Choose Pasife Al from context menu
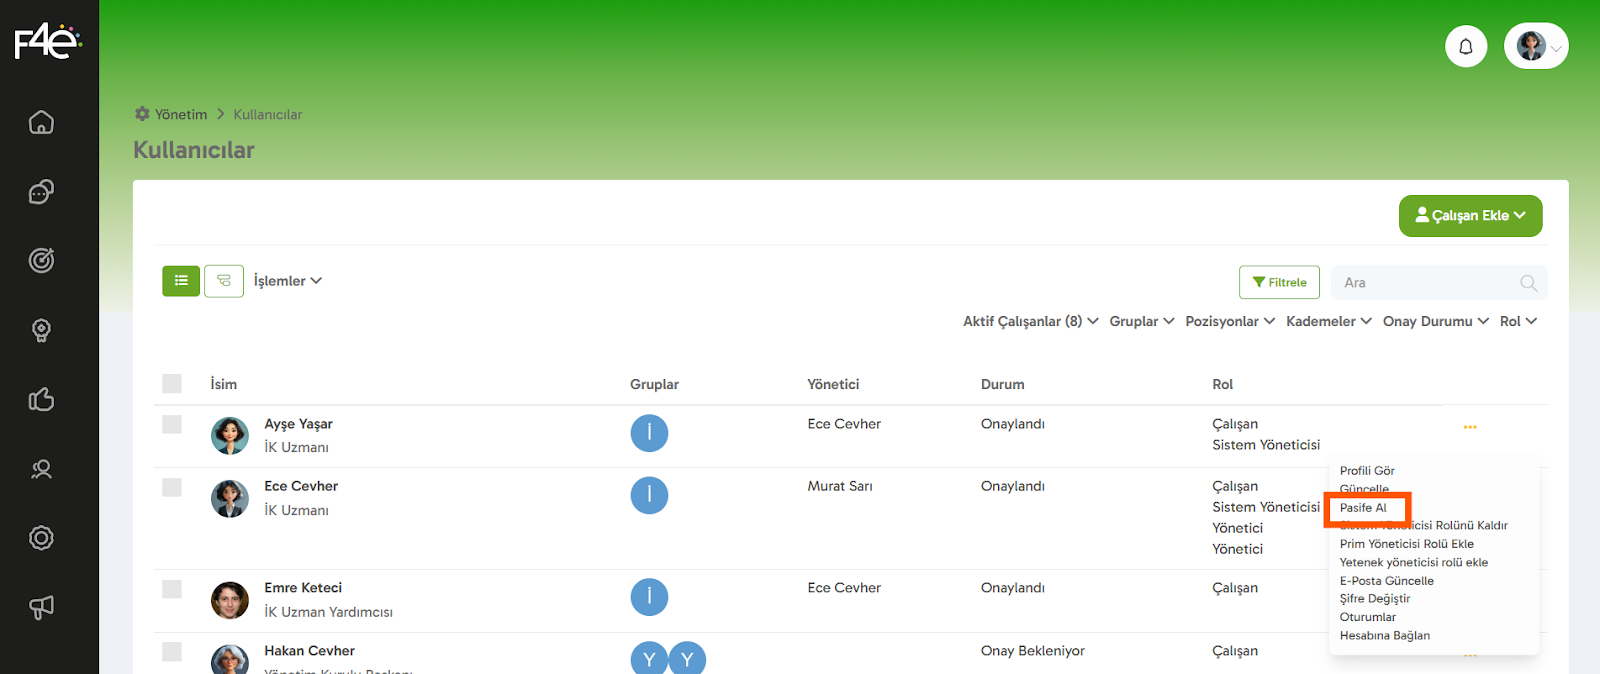 1363,508
